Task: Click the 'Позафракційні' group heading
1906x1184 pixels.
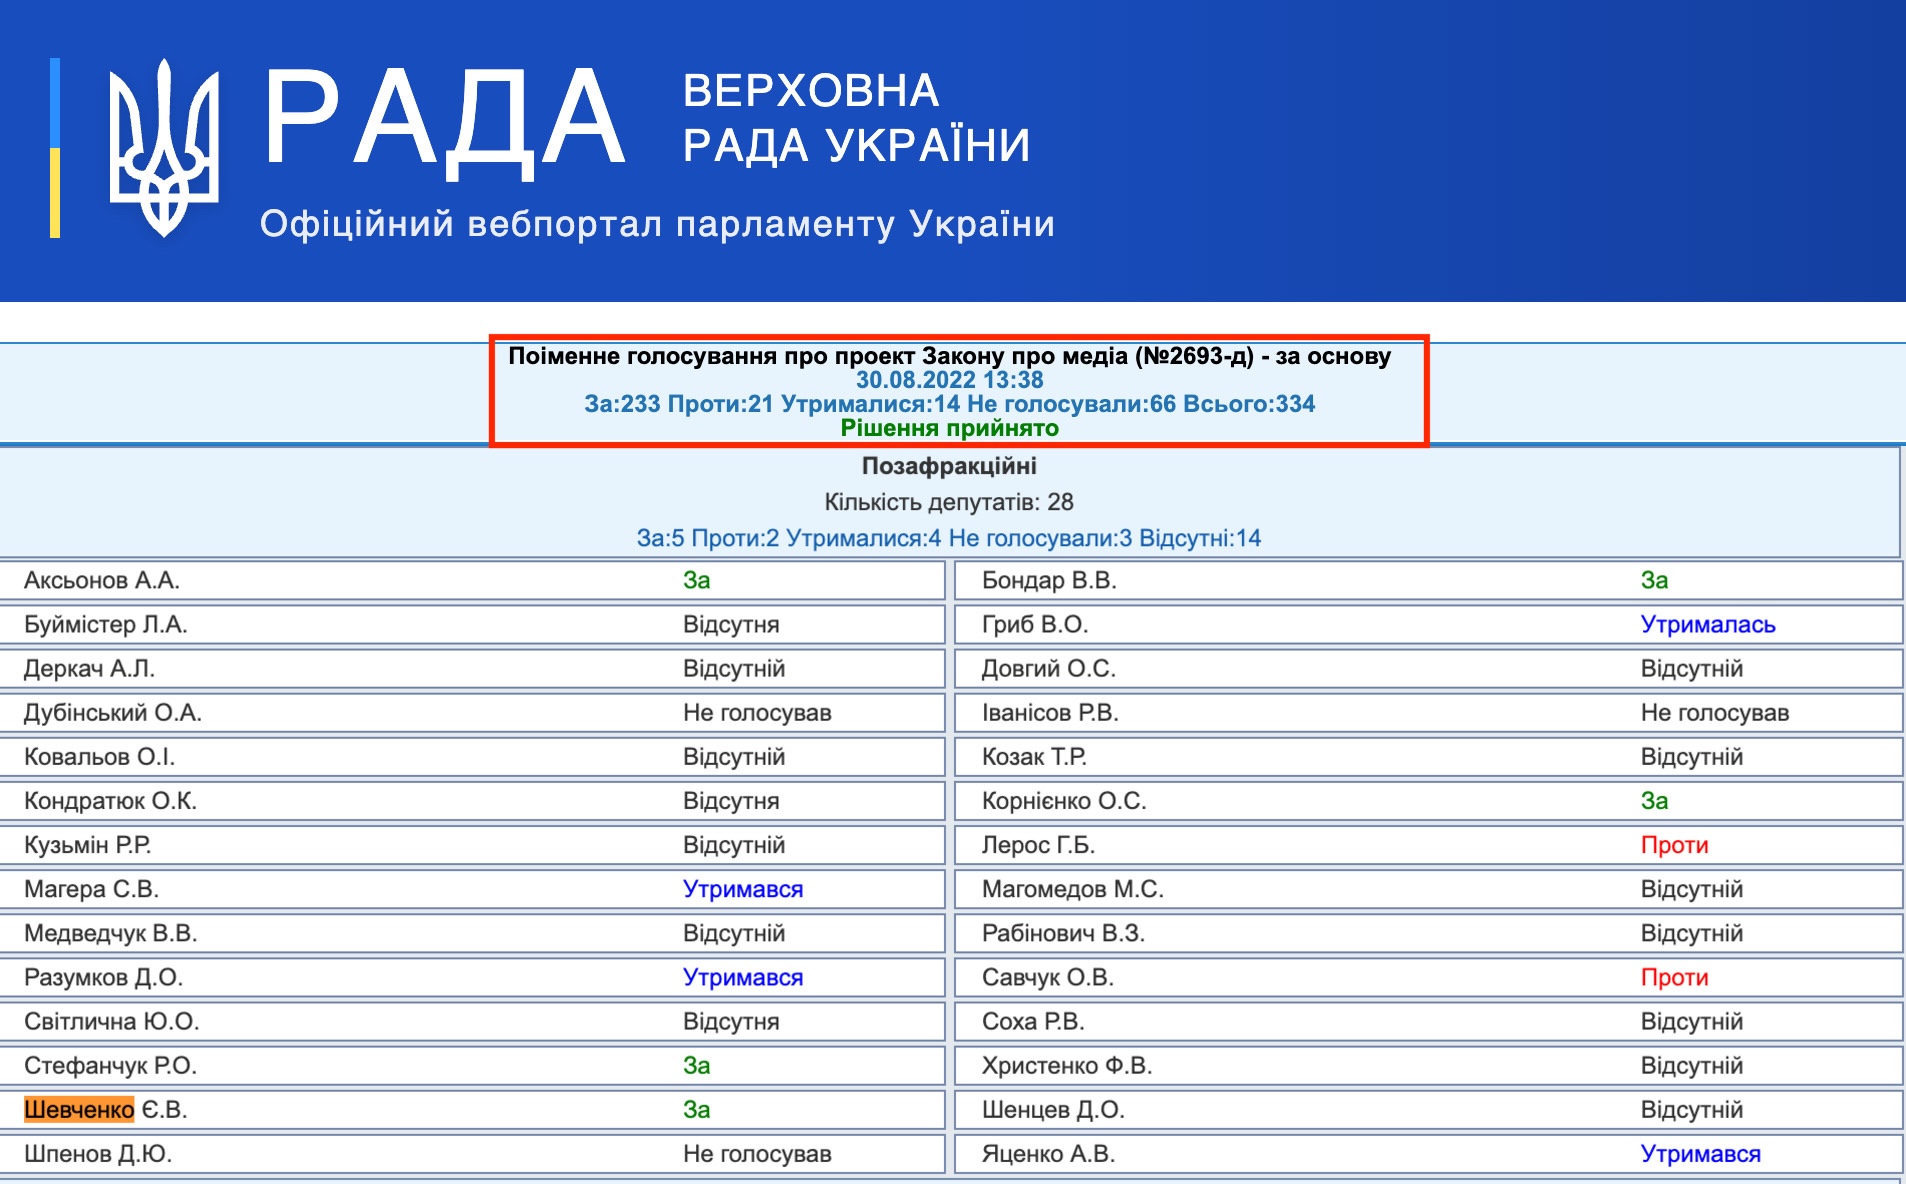Action: tap(949, 466)
